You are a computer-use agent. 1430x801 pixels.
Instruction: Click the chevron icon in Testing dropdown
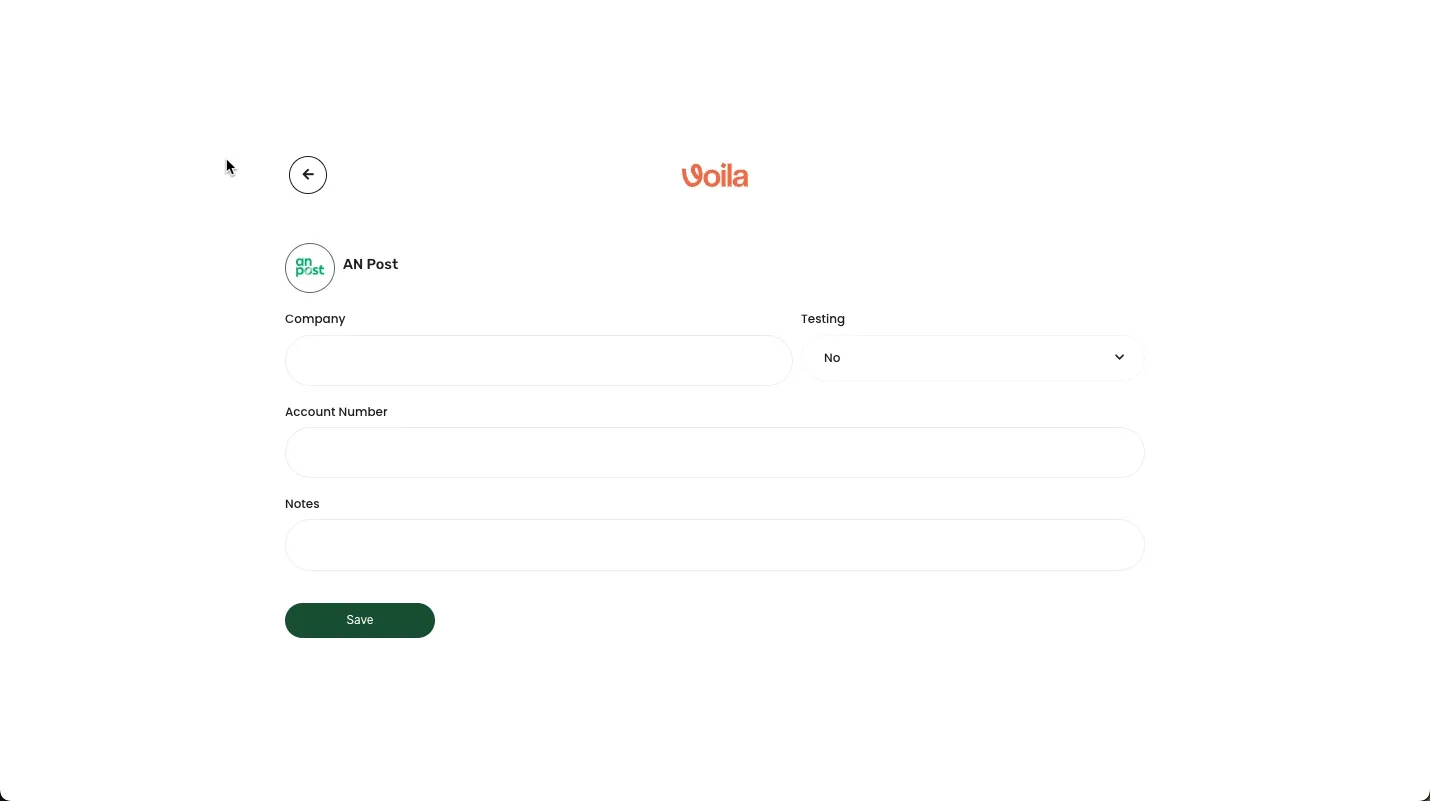pos(1119,357)
